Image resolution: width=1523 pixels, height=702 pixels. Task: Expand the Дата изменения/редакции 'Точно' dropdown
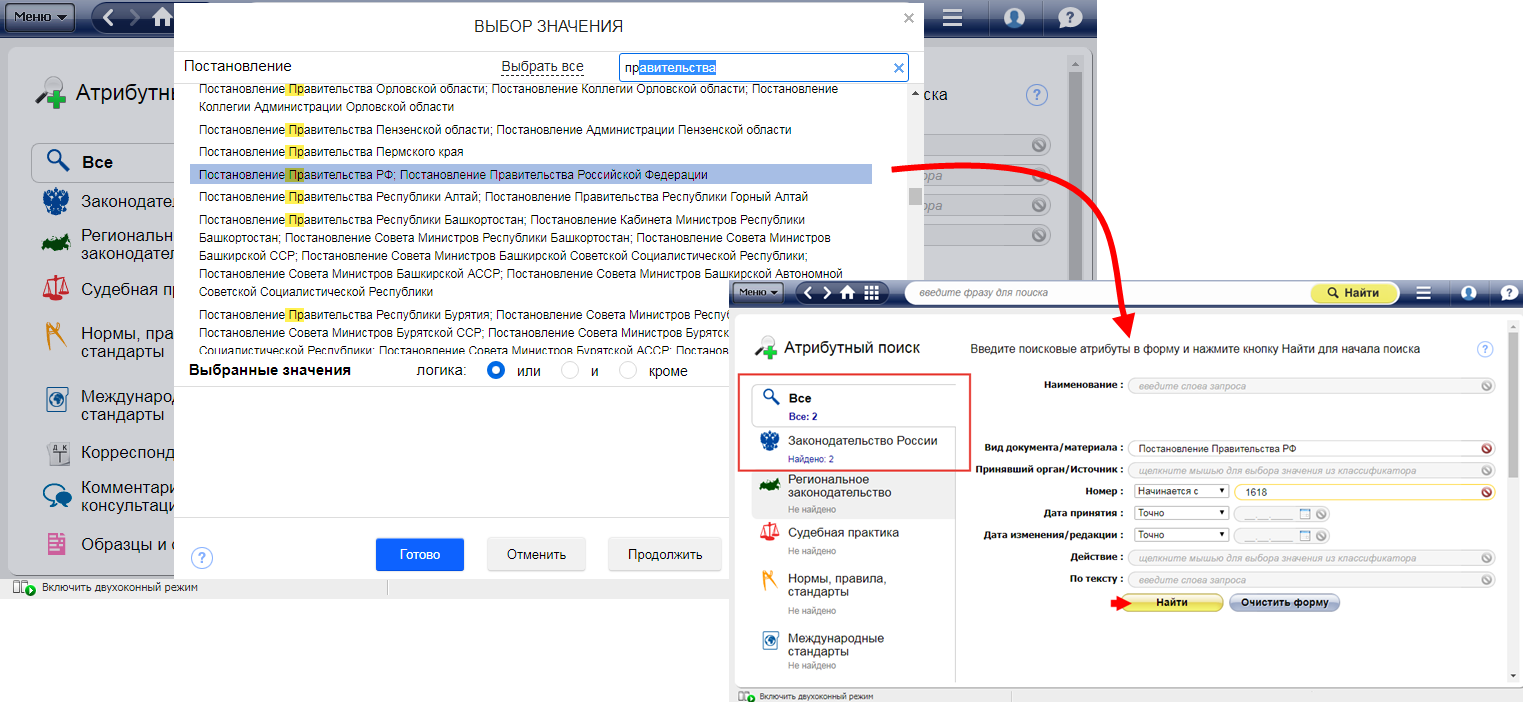tap(1181, 535)
